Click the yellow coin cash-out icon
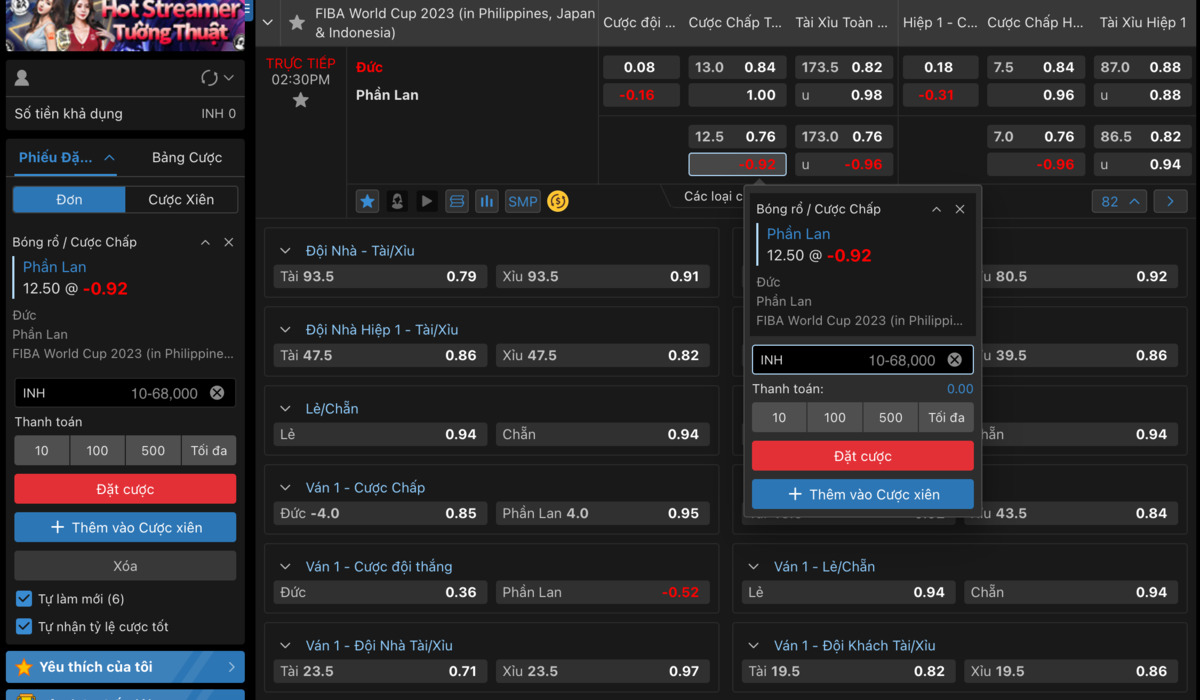 click(558, 201)
